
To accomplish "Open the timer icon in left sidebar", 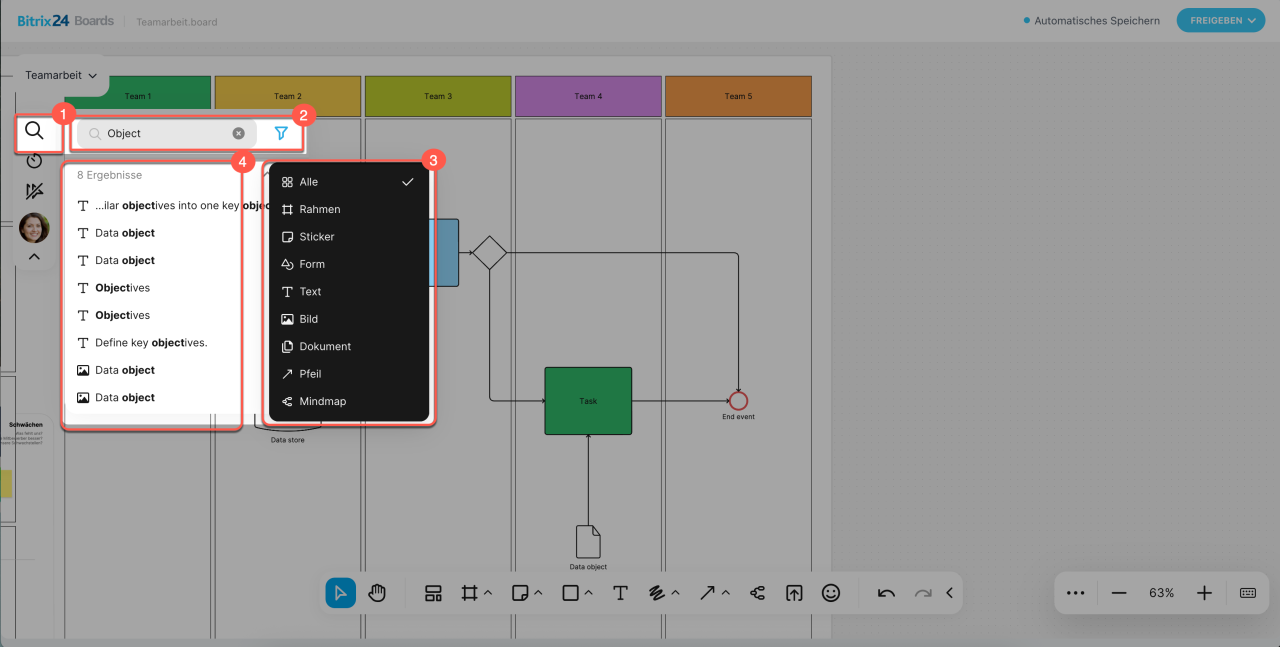I will tap(35, 161).
